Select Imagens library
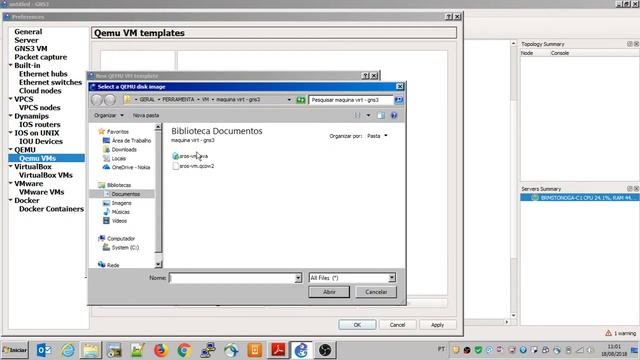The image size is (640, 360). click(118, 203)
